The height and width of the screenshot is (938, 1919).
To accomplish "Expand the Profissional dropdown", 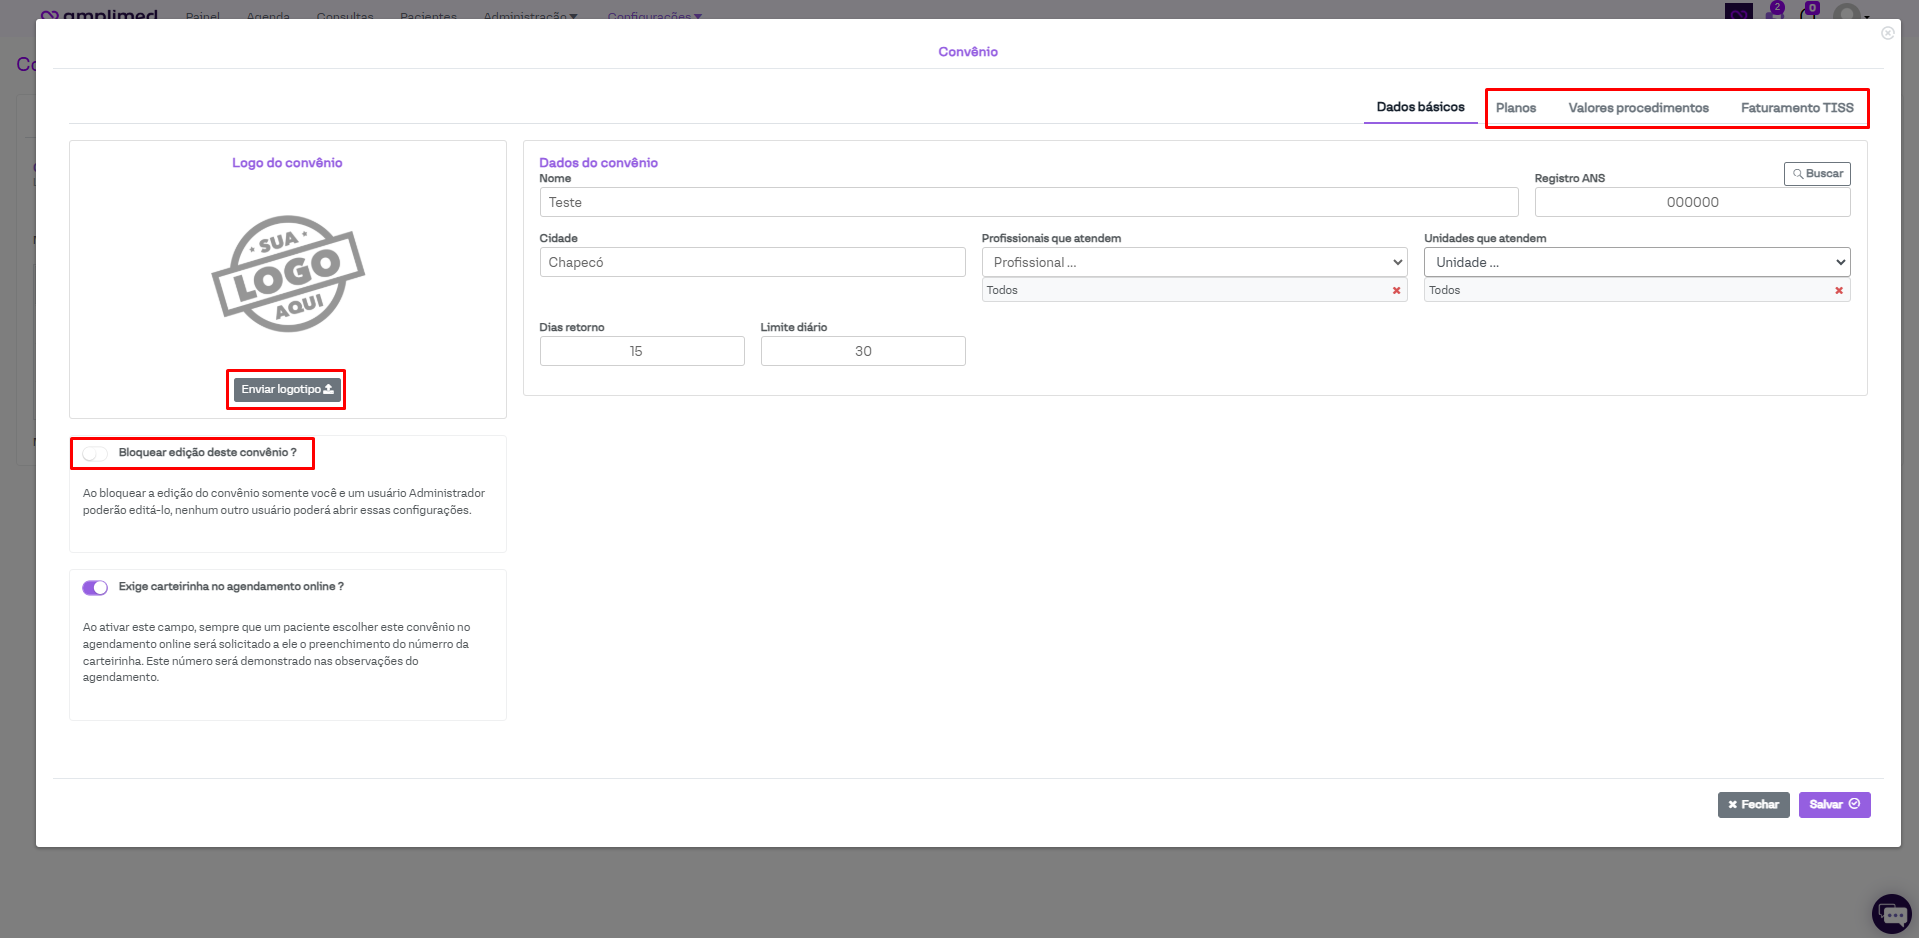I will 1194,263.
